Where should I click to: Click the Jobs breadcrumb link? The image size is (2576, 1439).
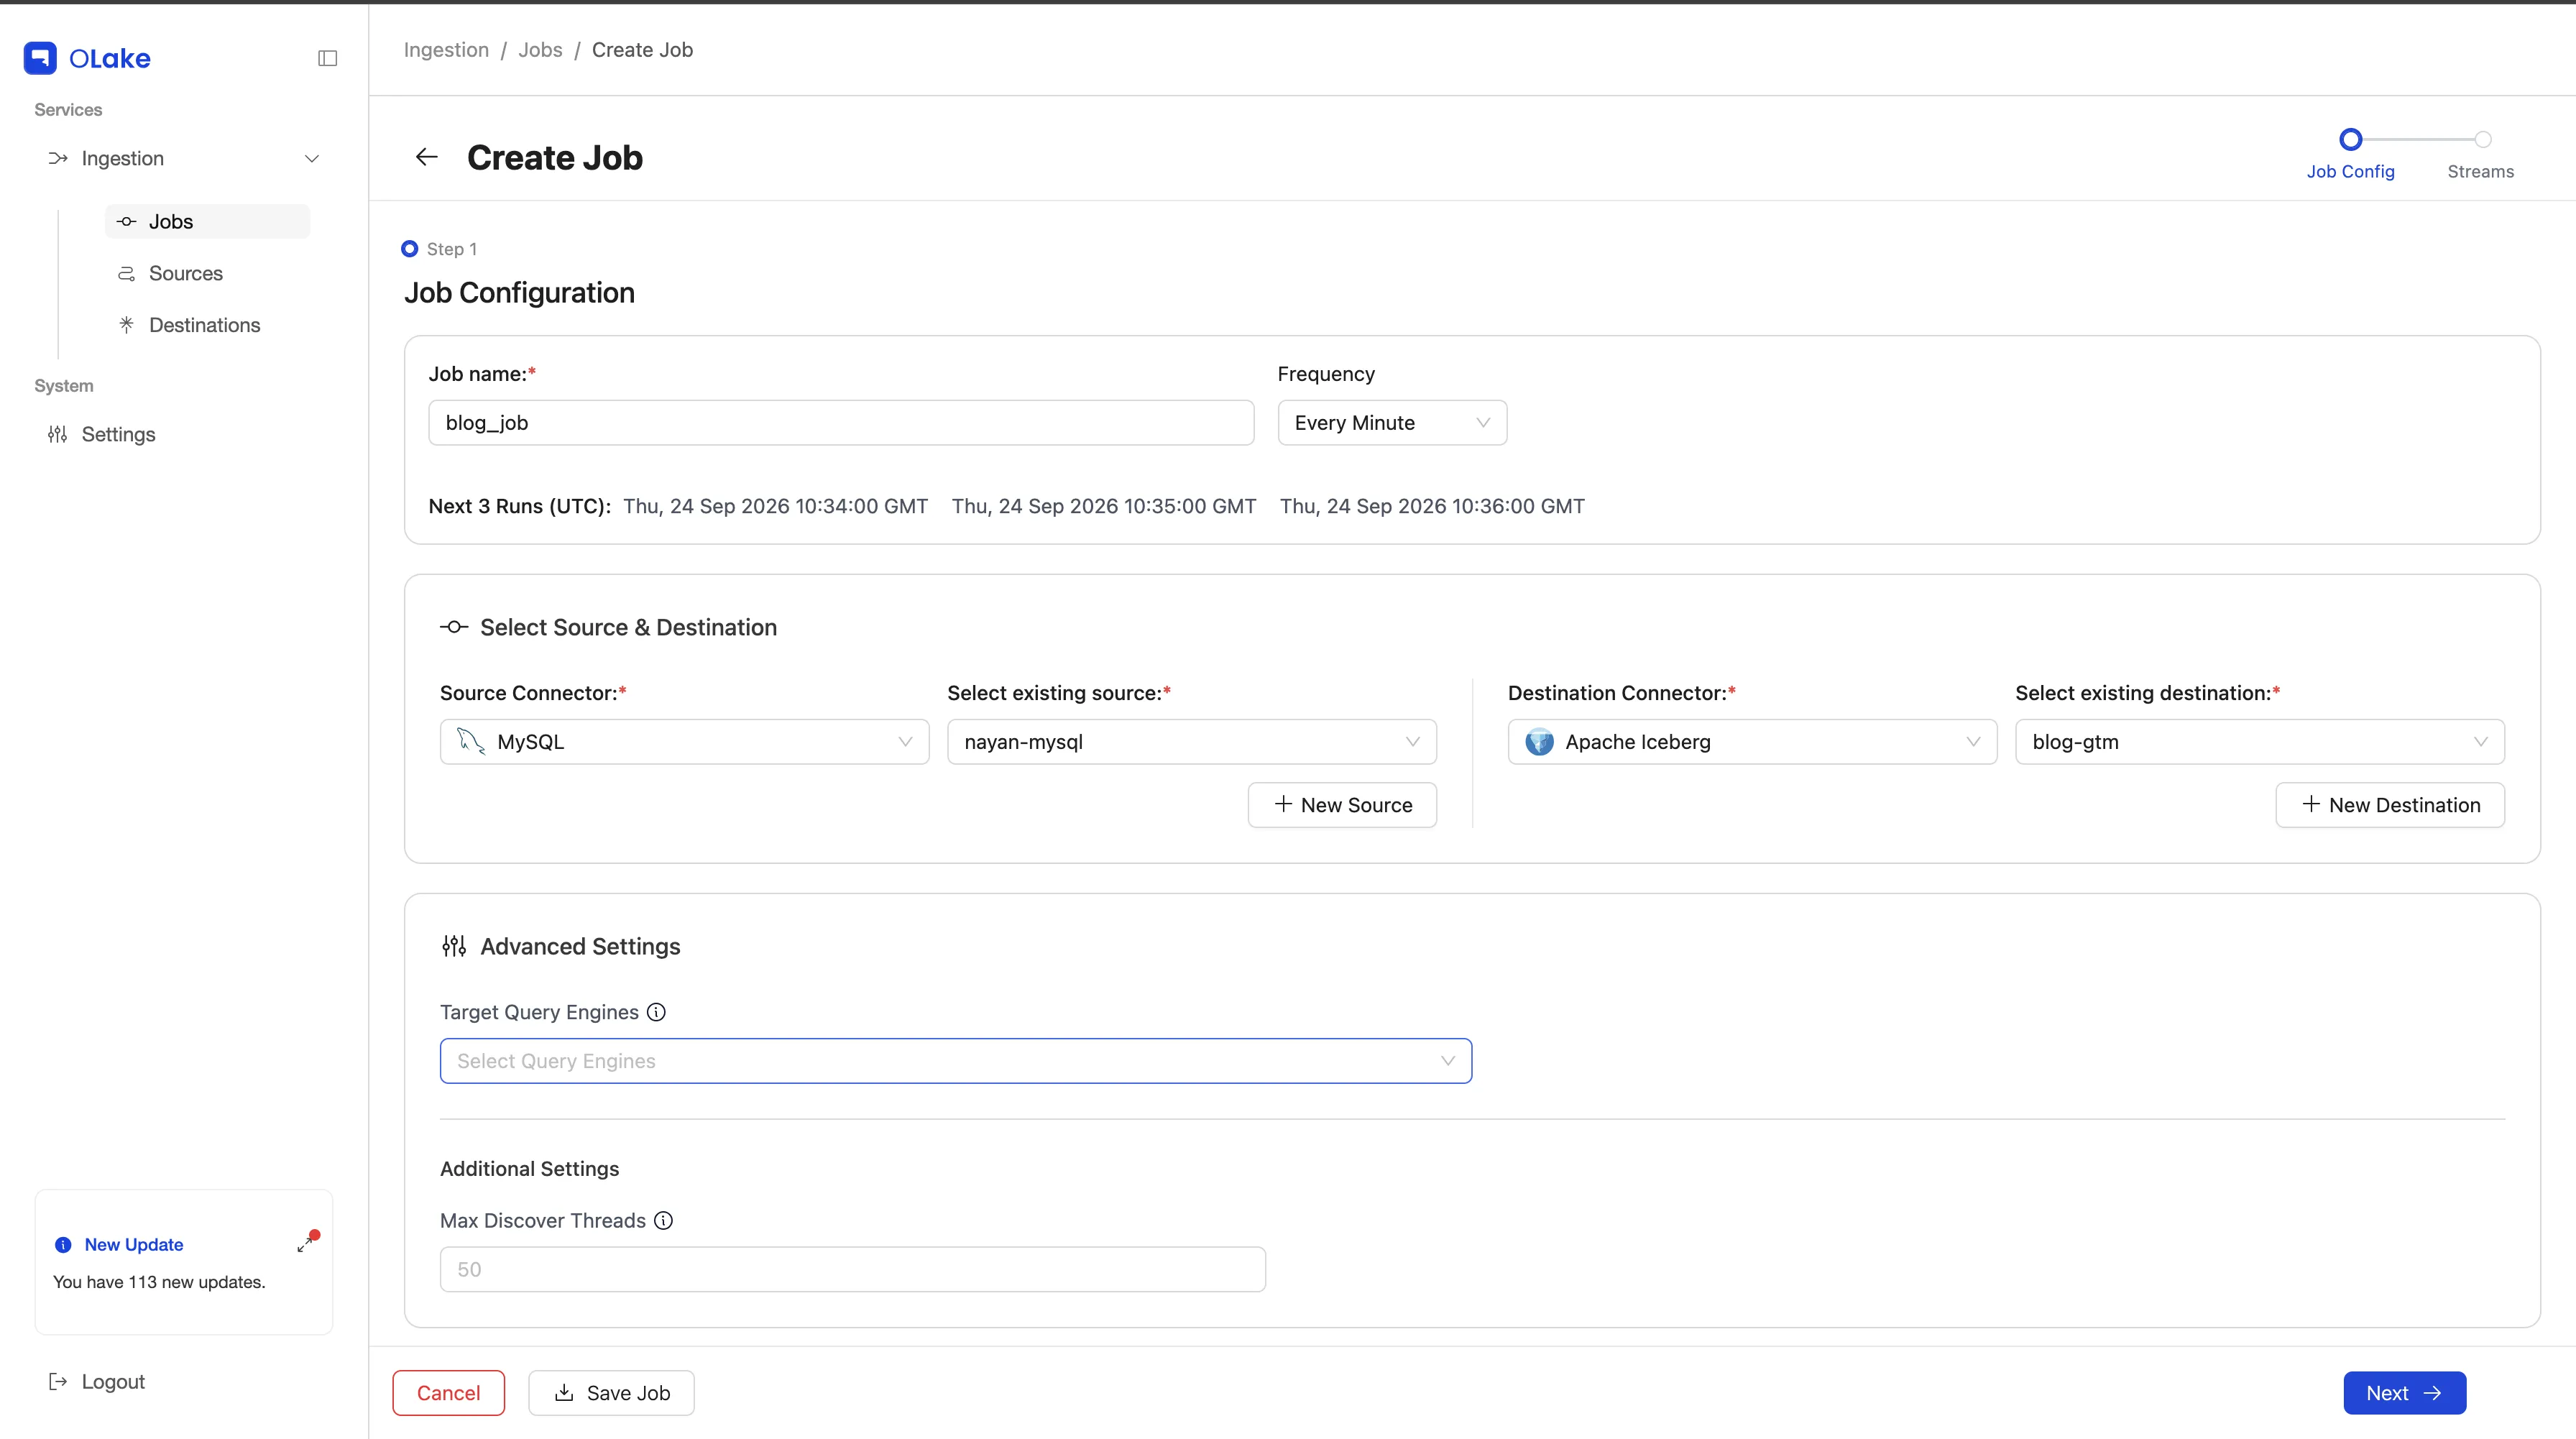pos(540,50)
